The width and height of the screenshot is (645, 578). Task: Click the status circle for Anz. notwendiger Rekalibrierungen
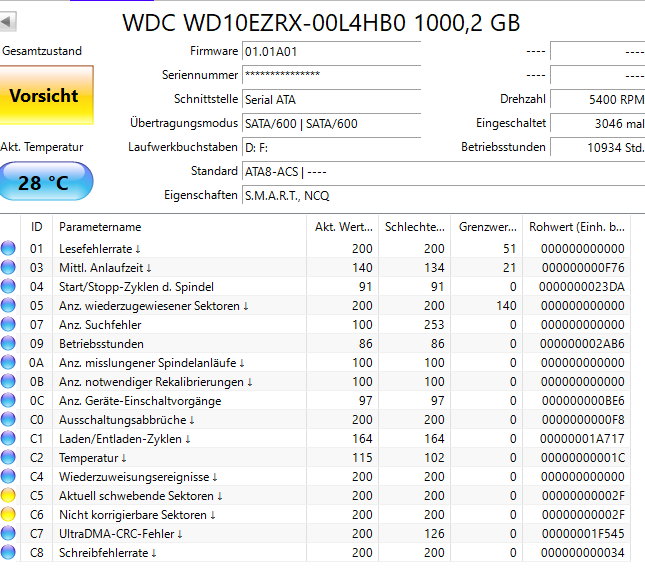coord(8,381)
